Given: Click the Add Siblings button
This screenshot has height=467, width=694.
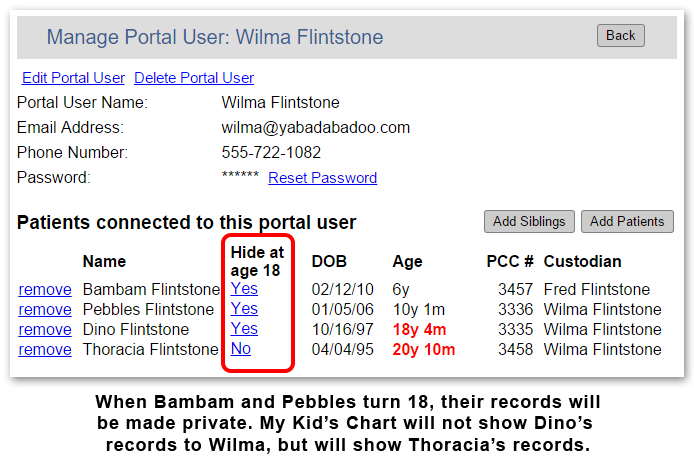Looking at the screenshot, I should pos(529,221).
